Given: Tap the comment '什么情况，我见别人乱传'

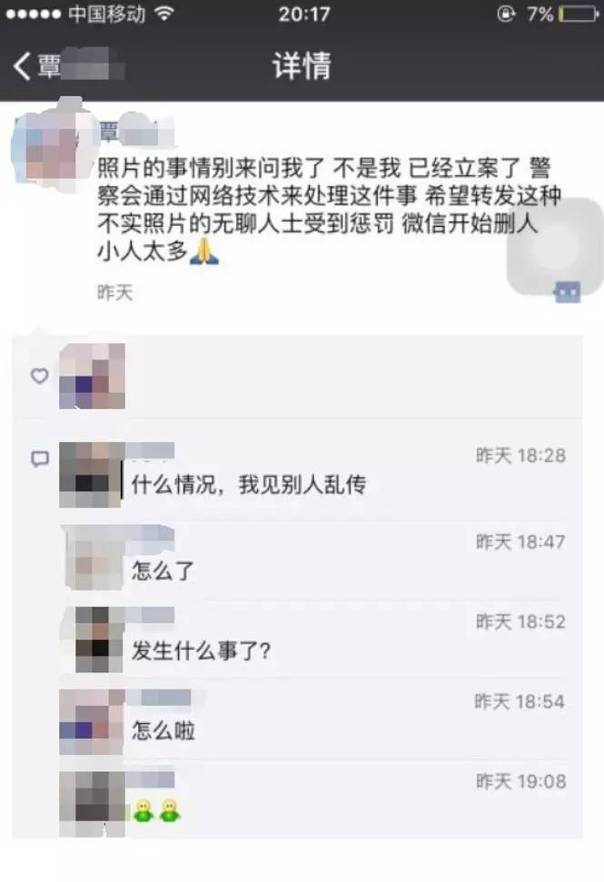Looking at the screenshot, I should point(249,484).
